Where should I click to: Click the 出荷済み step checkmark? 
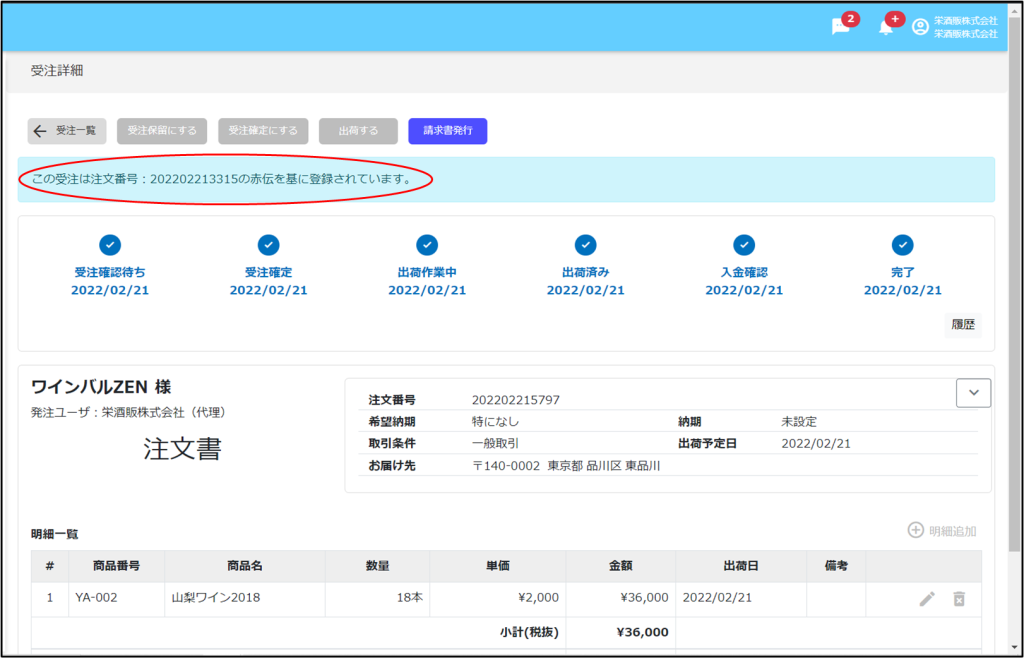click(586, 245)
